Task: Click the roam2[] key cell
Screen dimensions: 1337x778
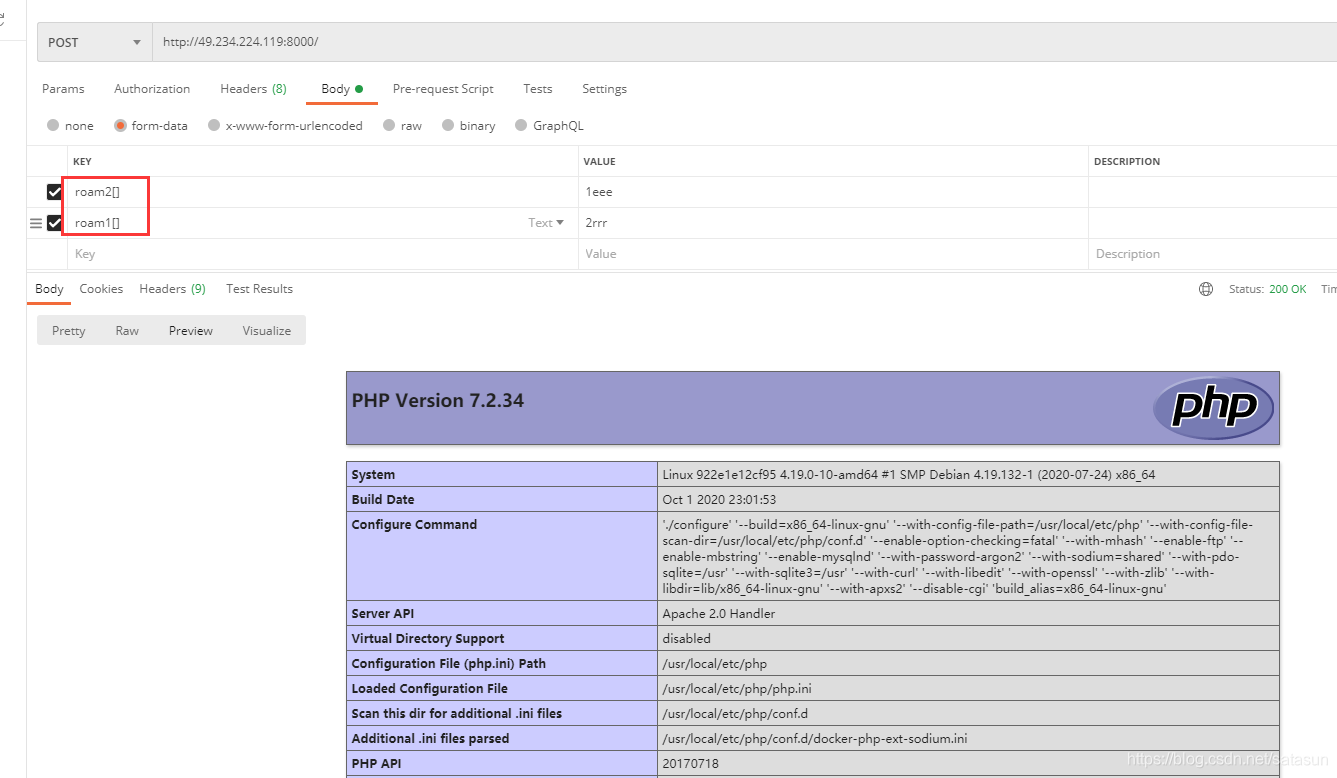Action: pos(322,192)
